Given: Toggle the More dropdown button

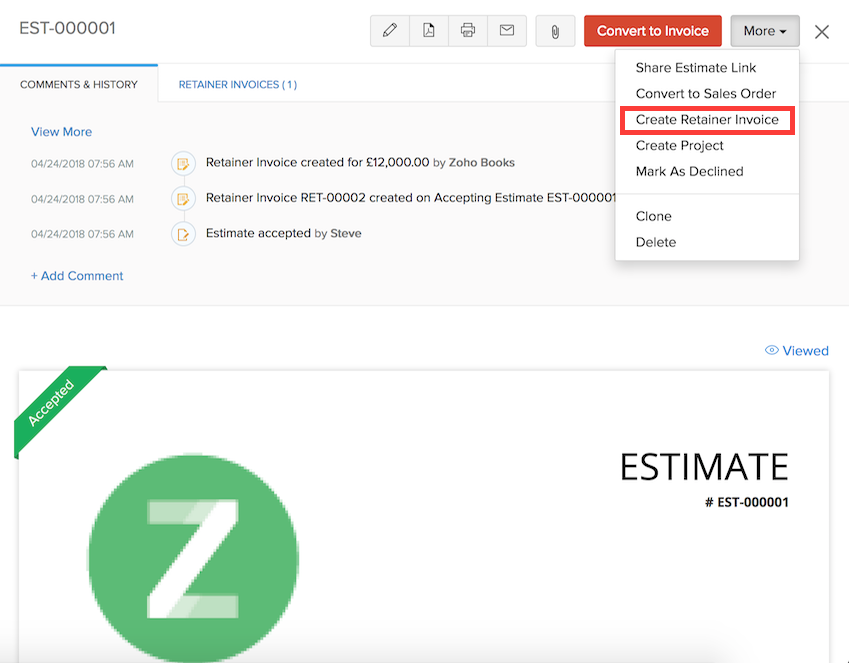Looking at the screenshot, I should point(765,31).
